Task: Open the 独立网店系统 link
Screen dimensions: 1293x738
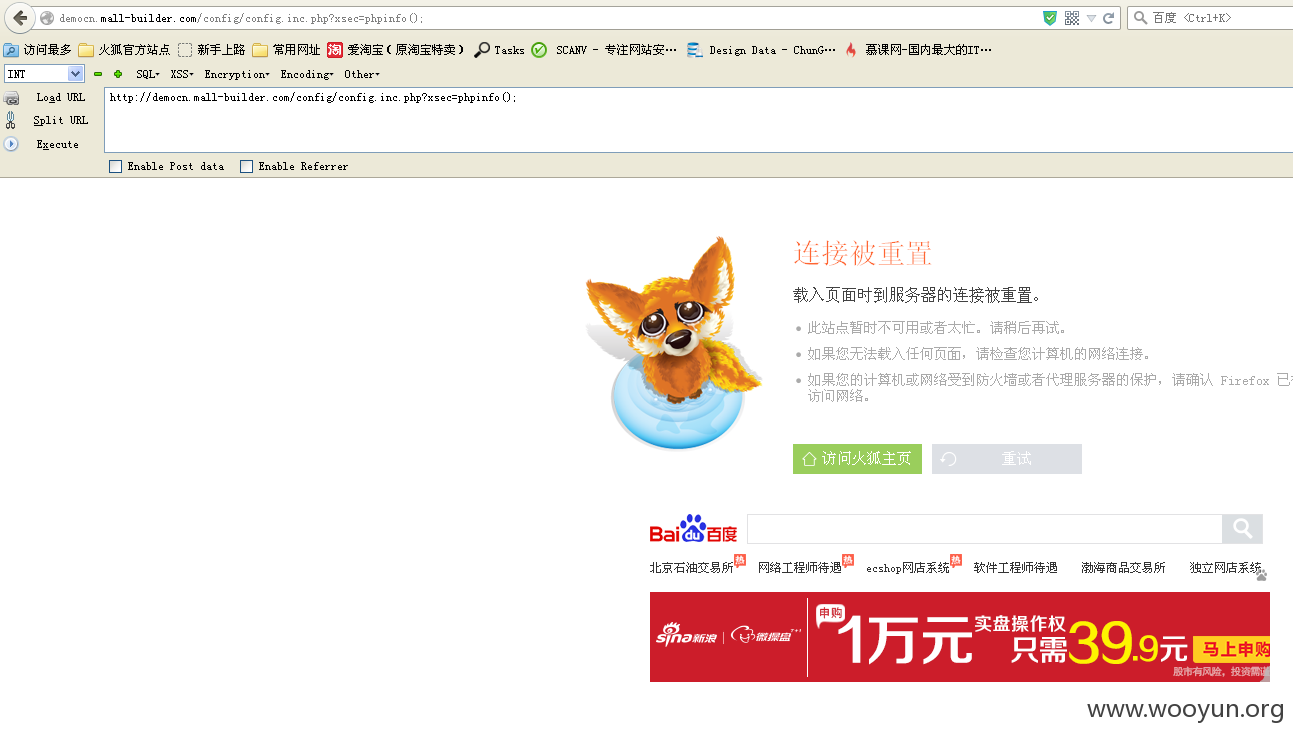Action: [1226, 568]
